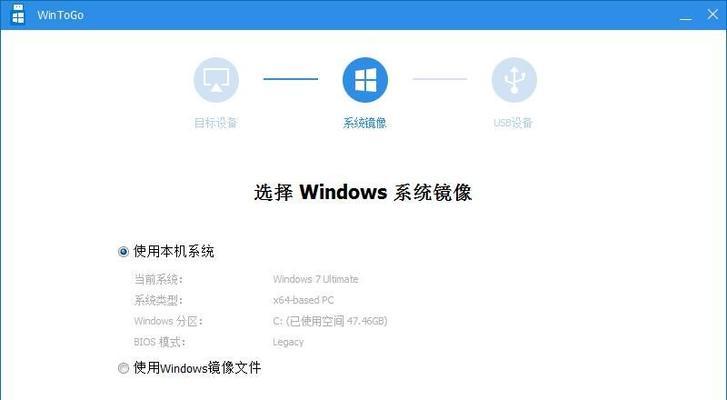727x400 pixels.
Task: Click the WinToGo app logo icon
Action: pos(18,14)
